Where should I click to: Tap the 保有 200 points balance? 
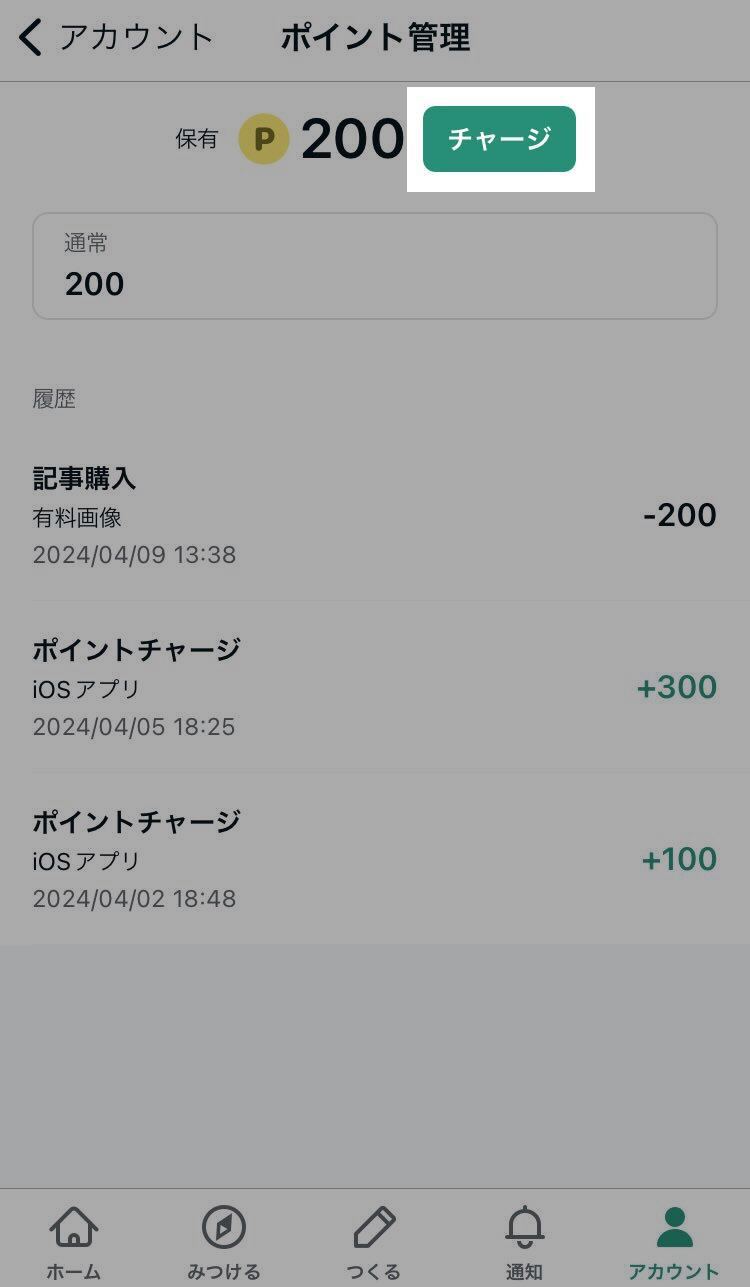pos(290,139)
